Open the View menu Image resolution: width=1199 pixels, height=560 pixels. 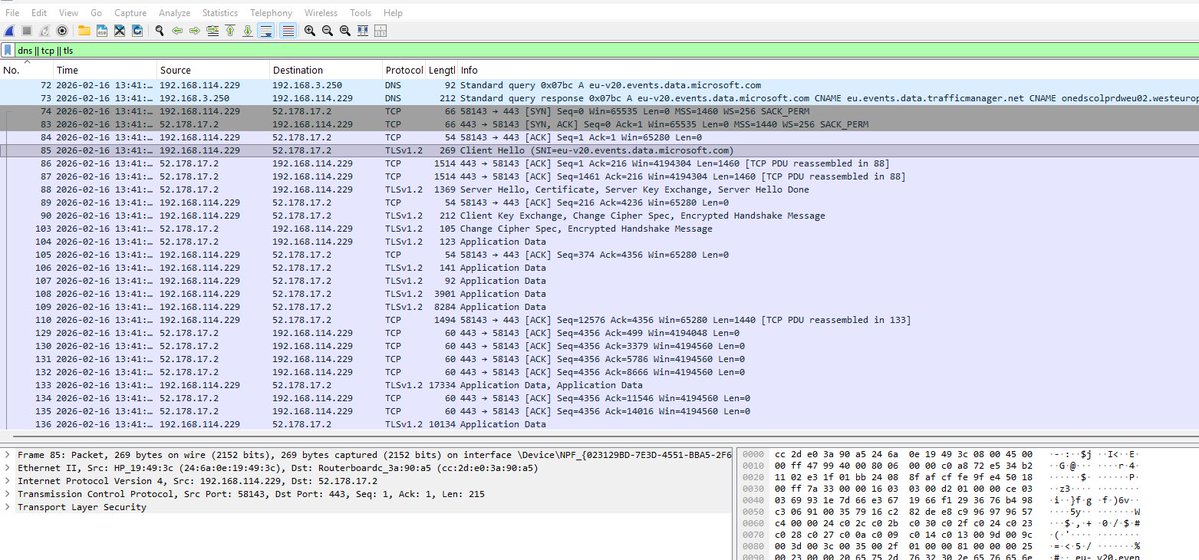68,13
